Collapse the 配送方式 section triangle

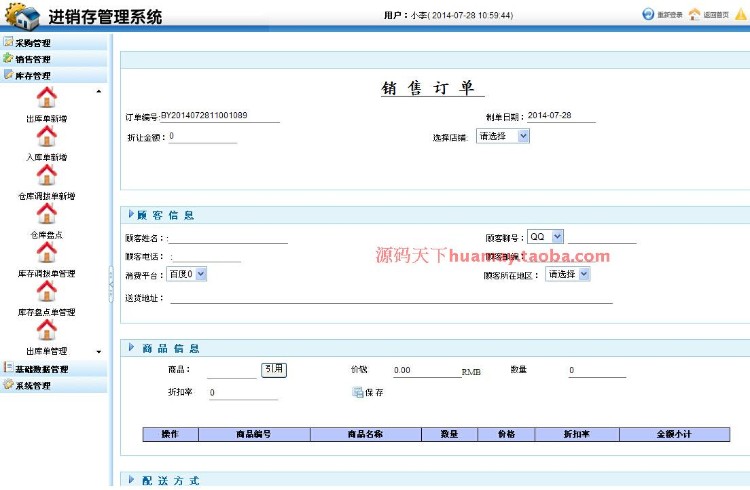coord(131,479)
